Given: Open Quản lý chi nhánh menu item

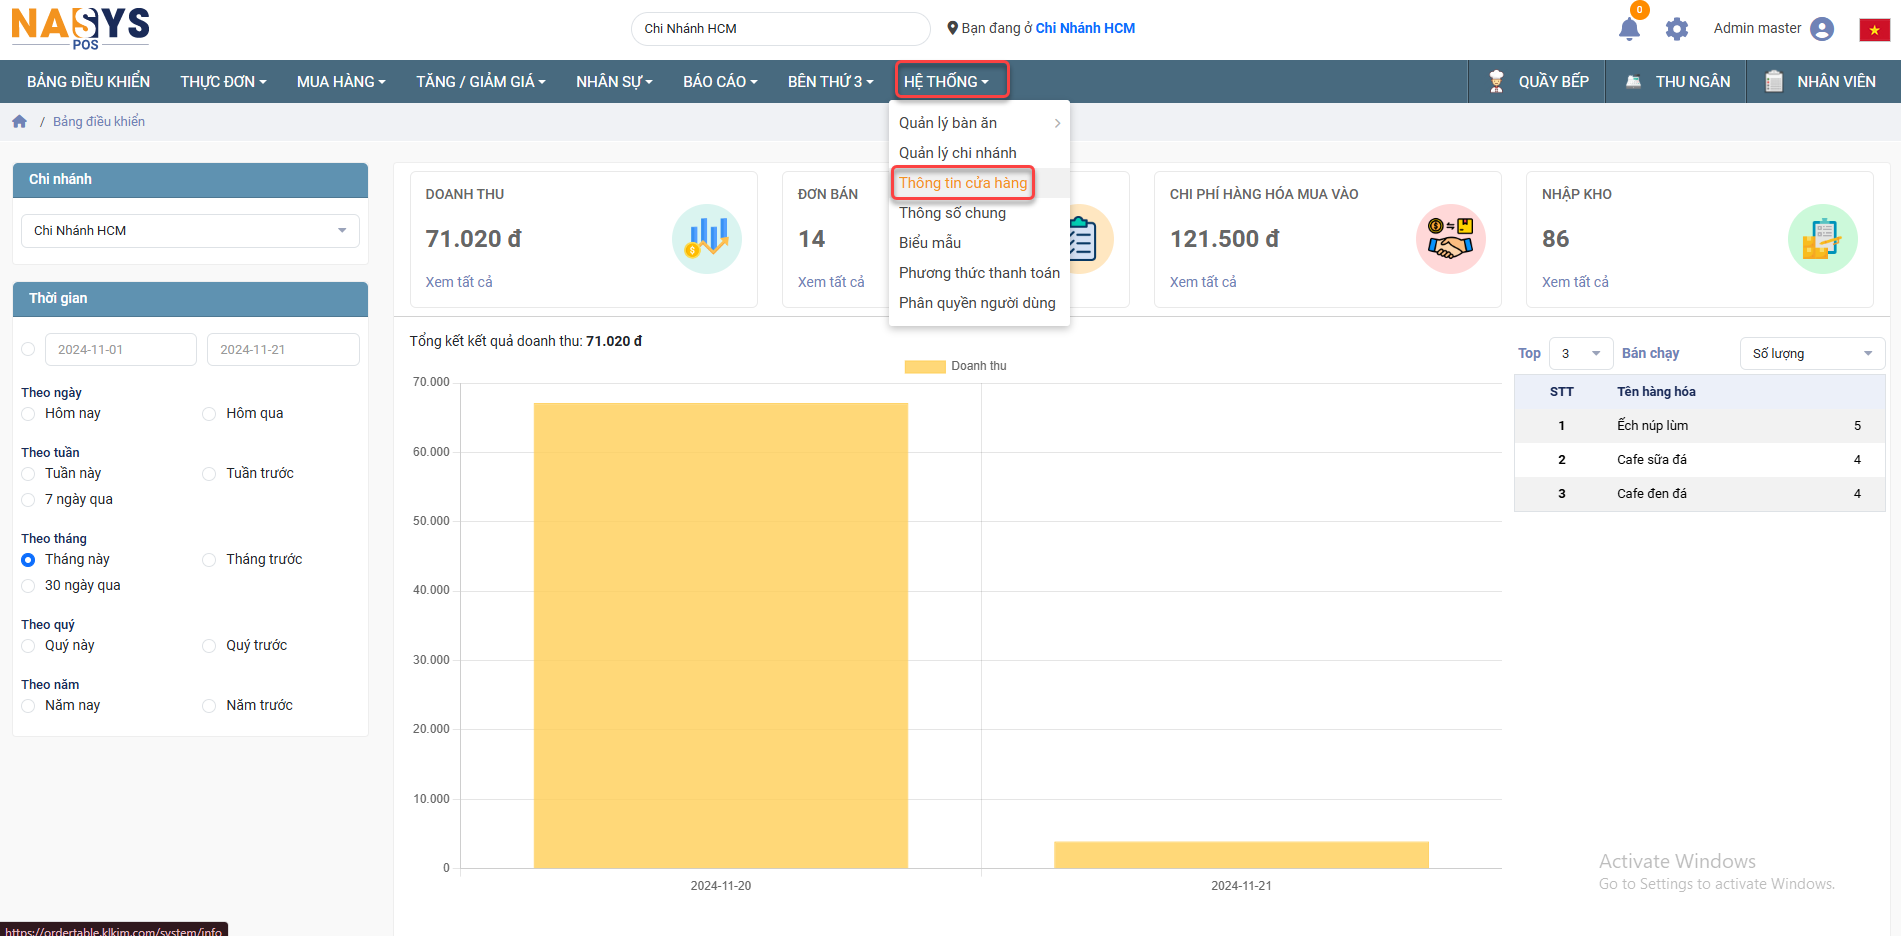Looking at the screenshot, I should (x=979, y=153).
